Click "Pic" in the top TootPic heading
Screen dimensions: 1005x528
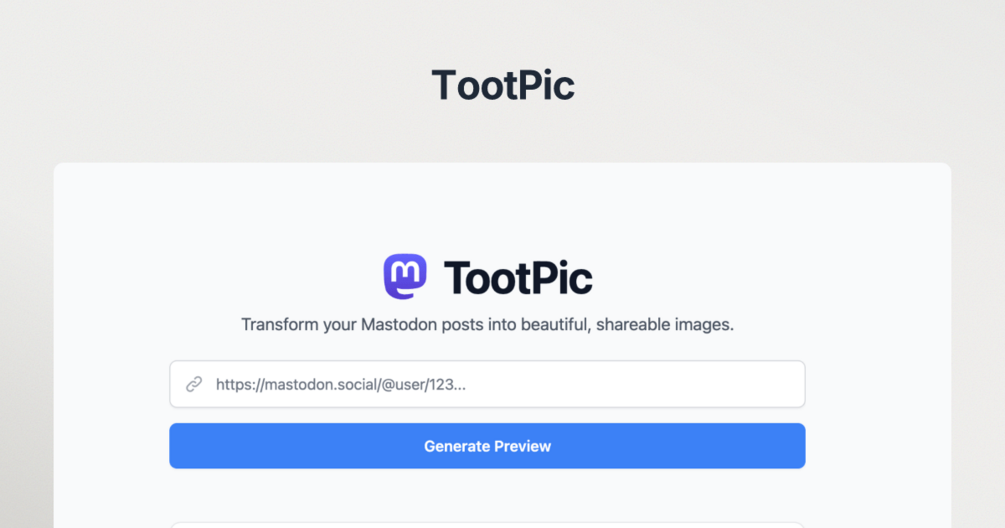pos(545,85)
